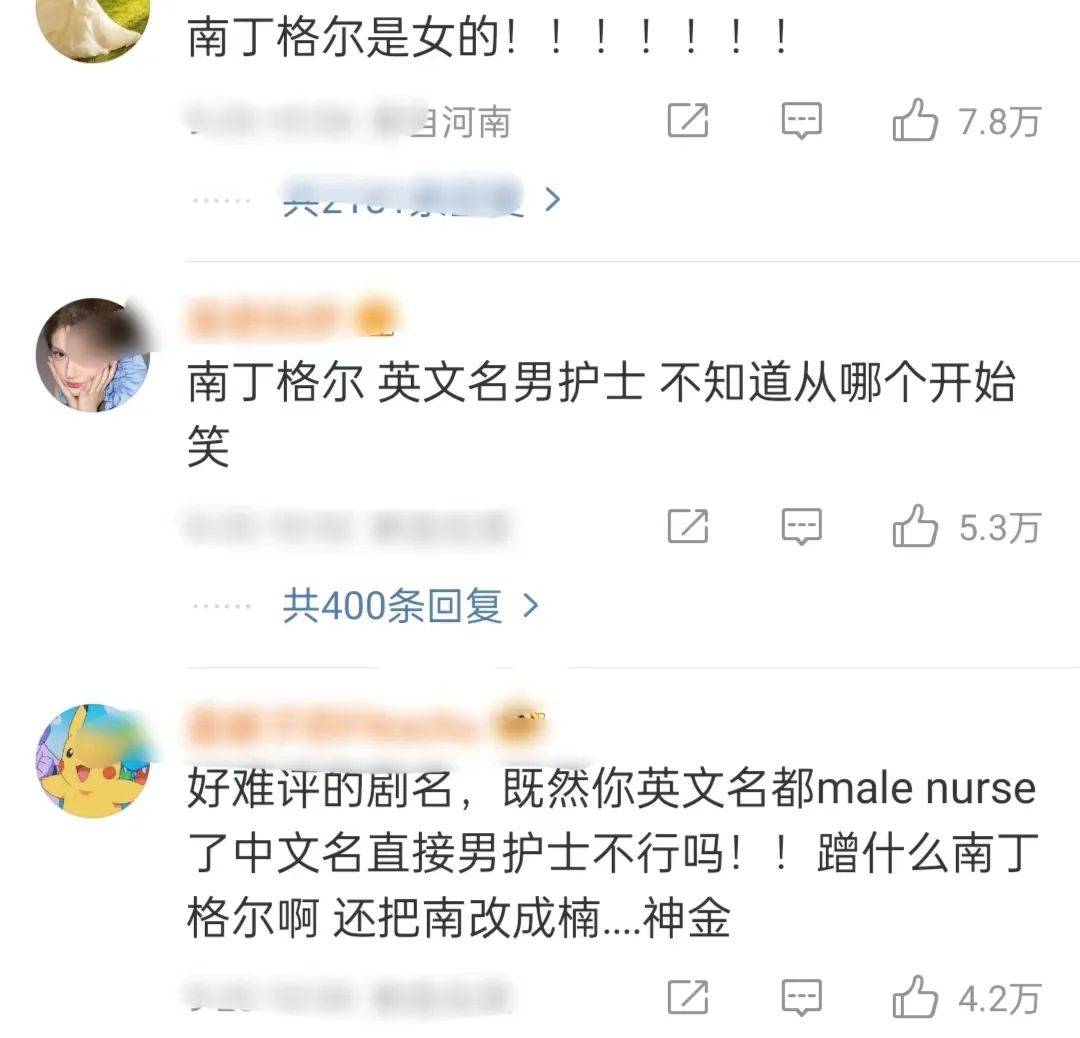Share the male nurse comment

point(688,997)
